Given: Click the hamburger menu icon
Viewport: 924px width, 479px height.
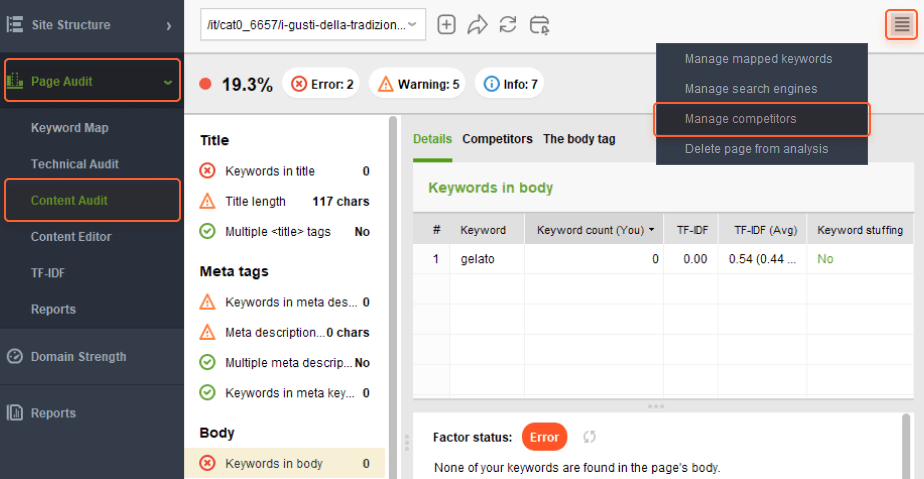Looking at the screenshot, I should click(901, 25).
